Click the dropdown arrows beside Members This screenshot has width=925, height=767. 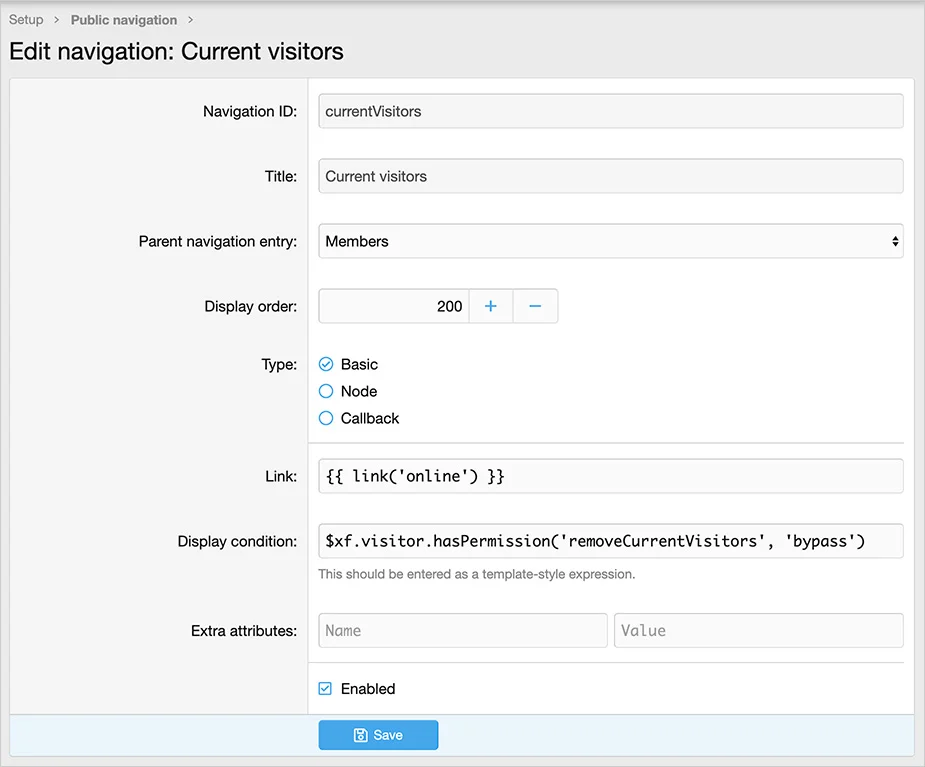coord(894,241)
